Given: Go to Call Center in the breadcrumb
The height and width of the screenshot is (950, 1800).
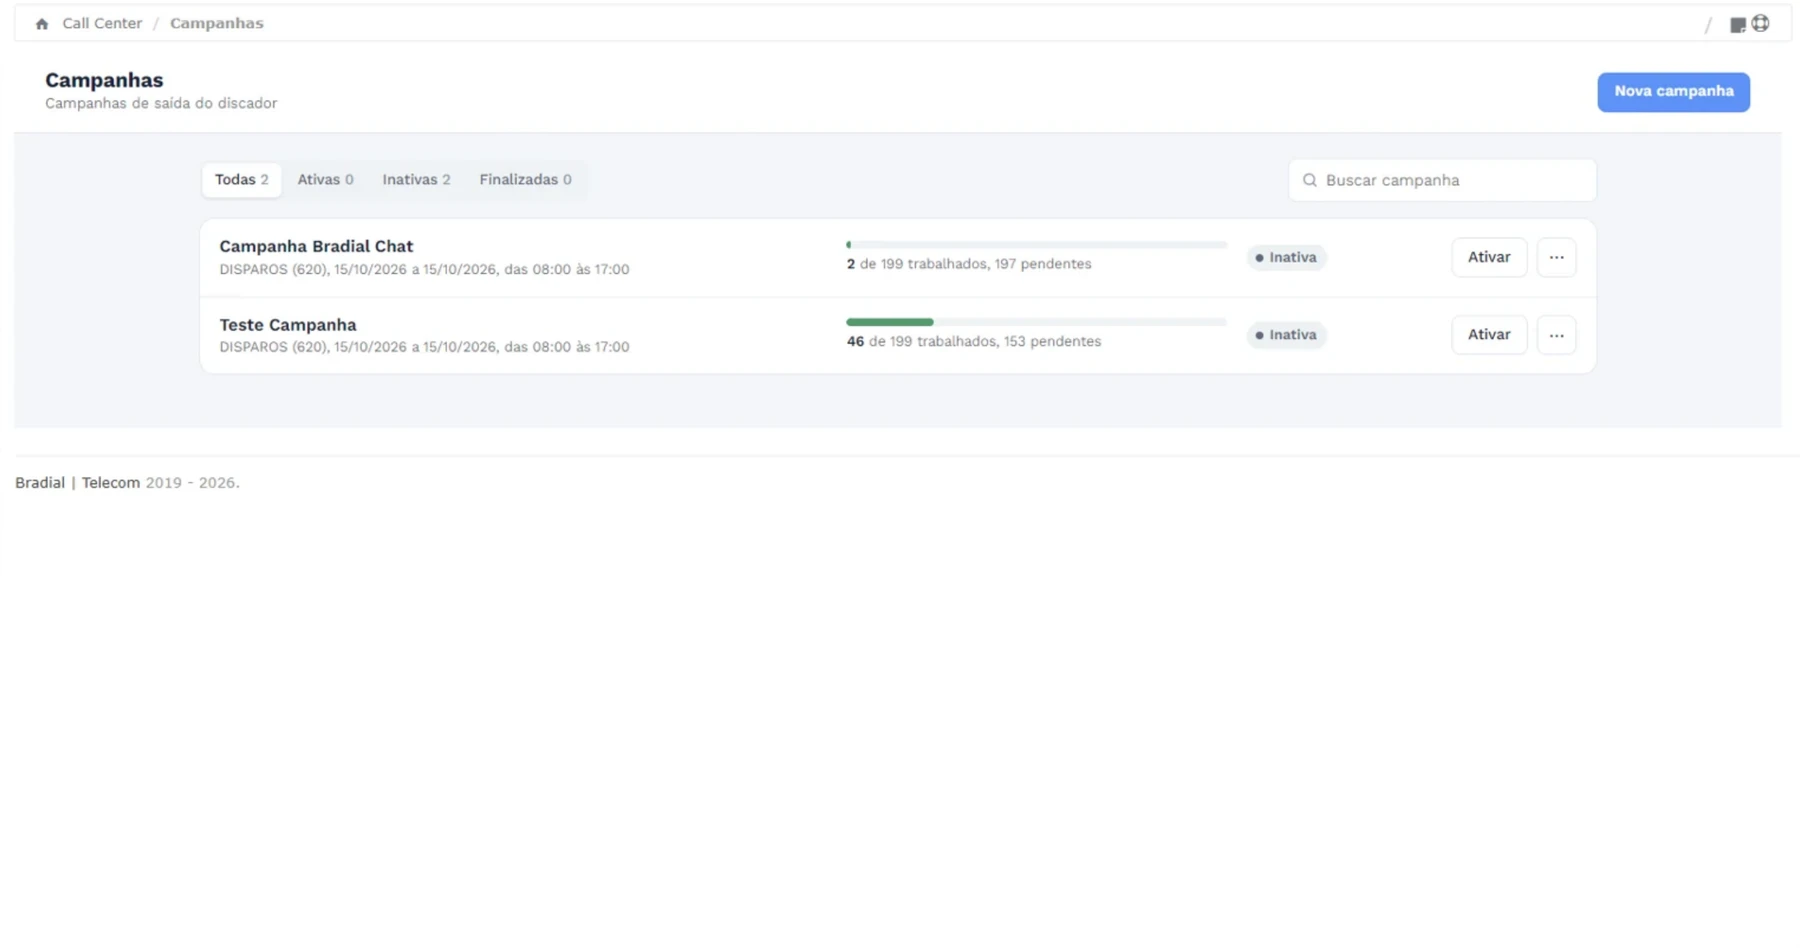Looking at the screenshot, I should coord(102,23).
